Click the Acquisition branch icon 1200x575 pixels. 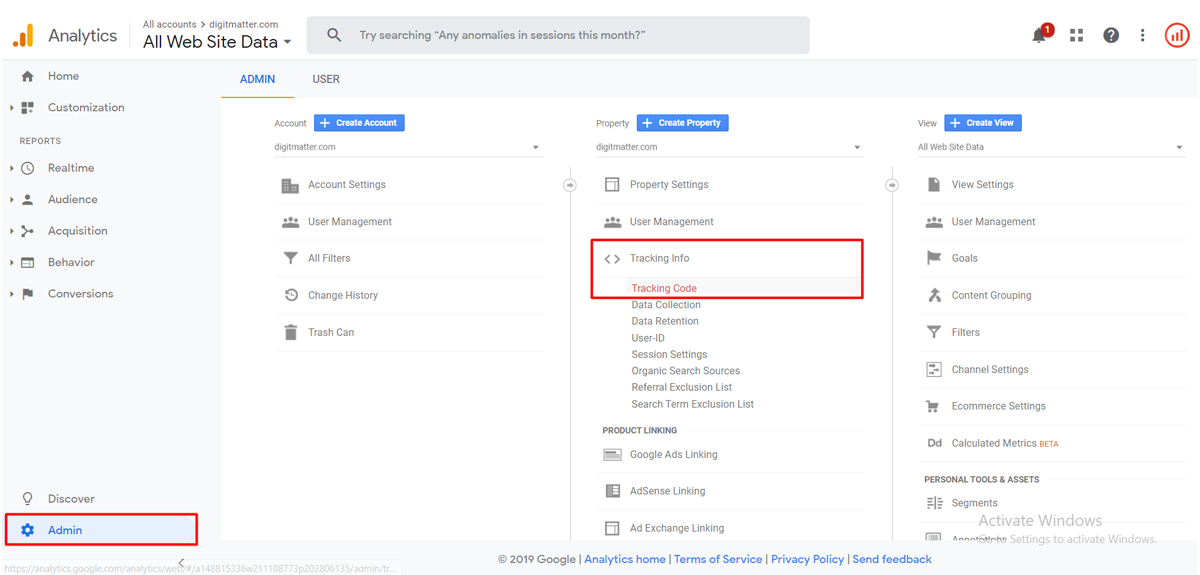[x=27, y=231]
